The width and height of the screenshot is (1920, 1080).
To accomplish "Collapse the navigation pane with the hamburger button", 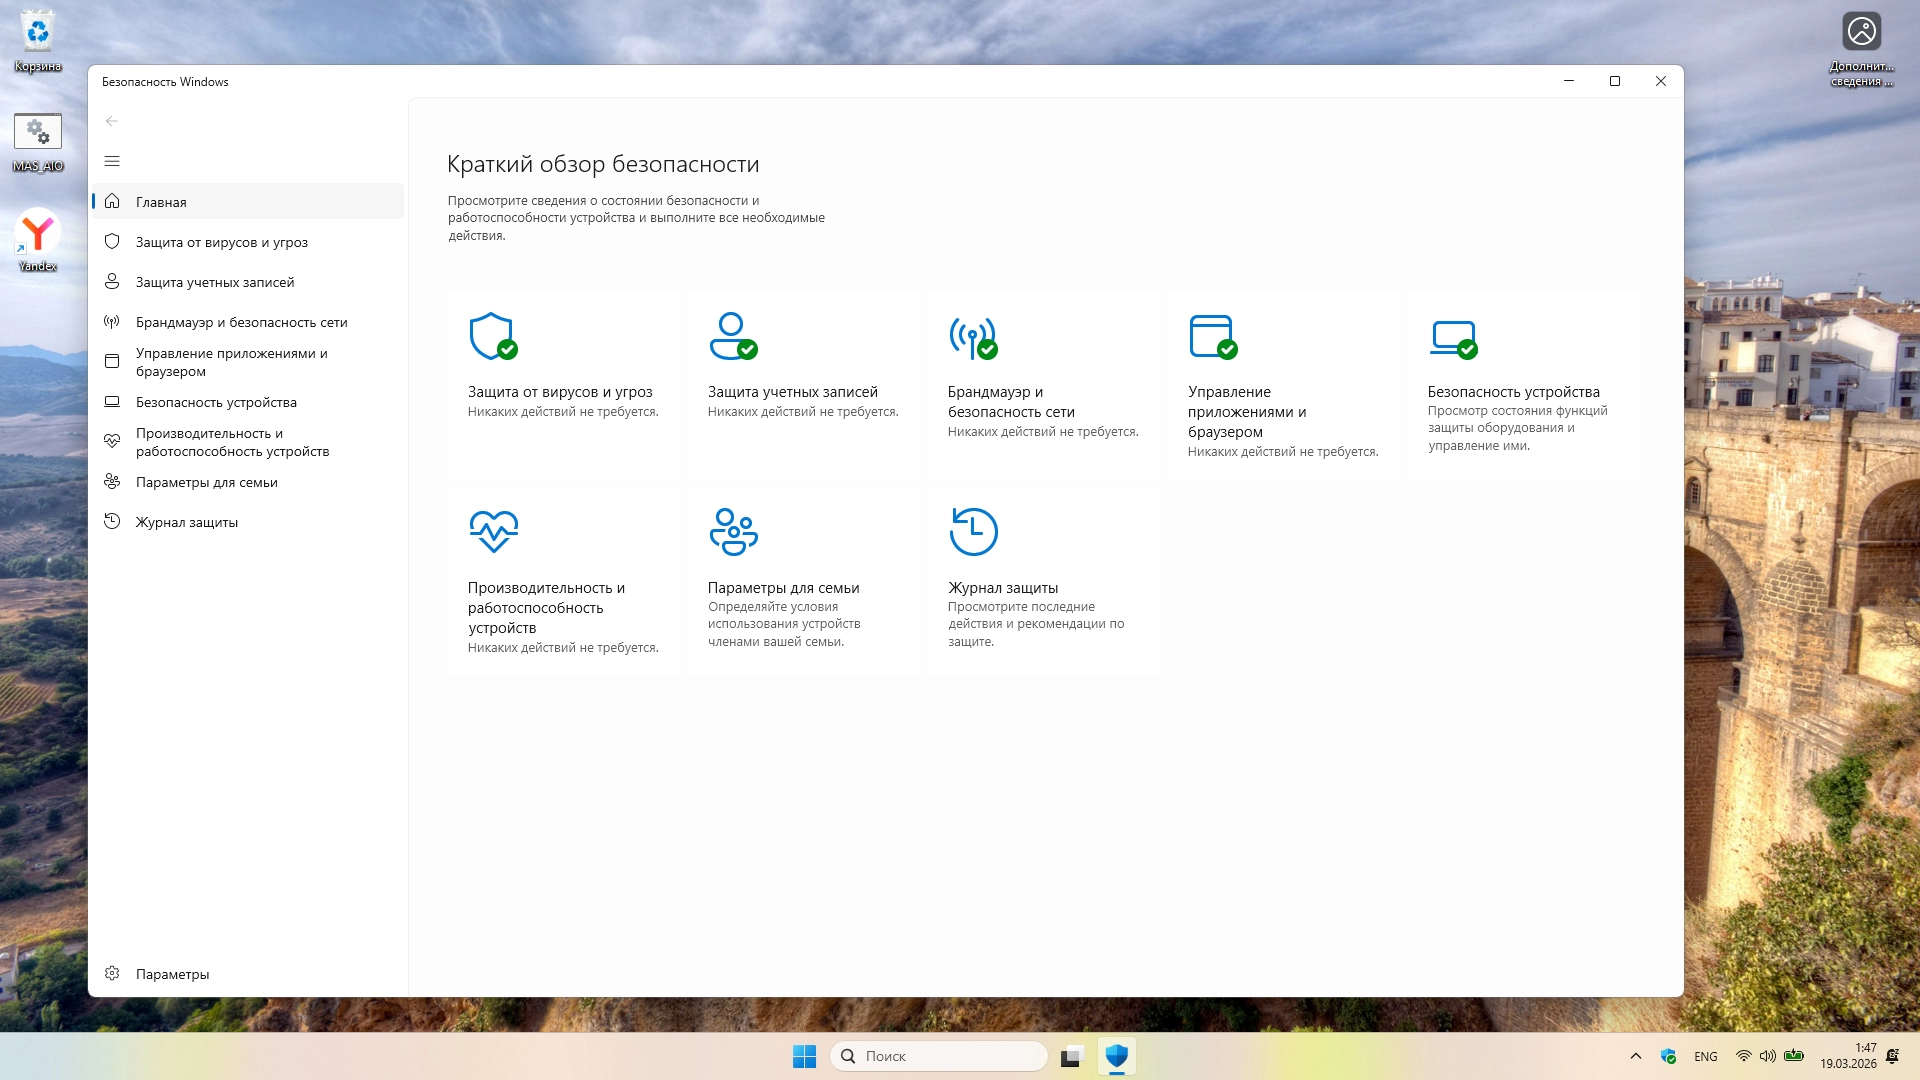I will 112,161.
